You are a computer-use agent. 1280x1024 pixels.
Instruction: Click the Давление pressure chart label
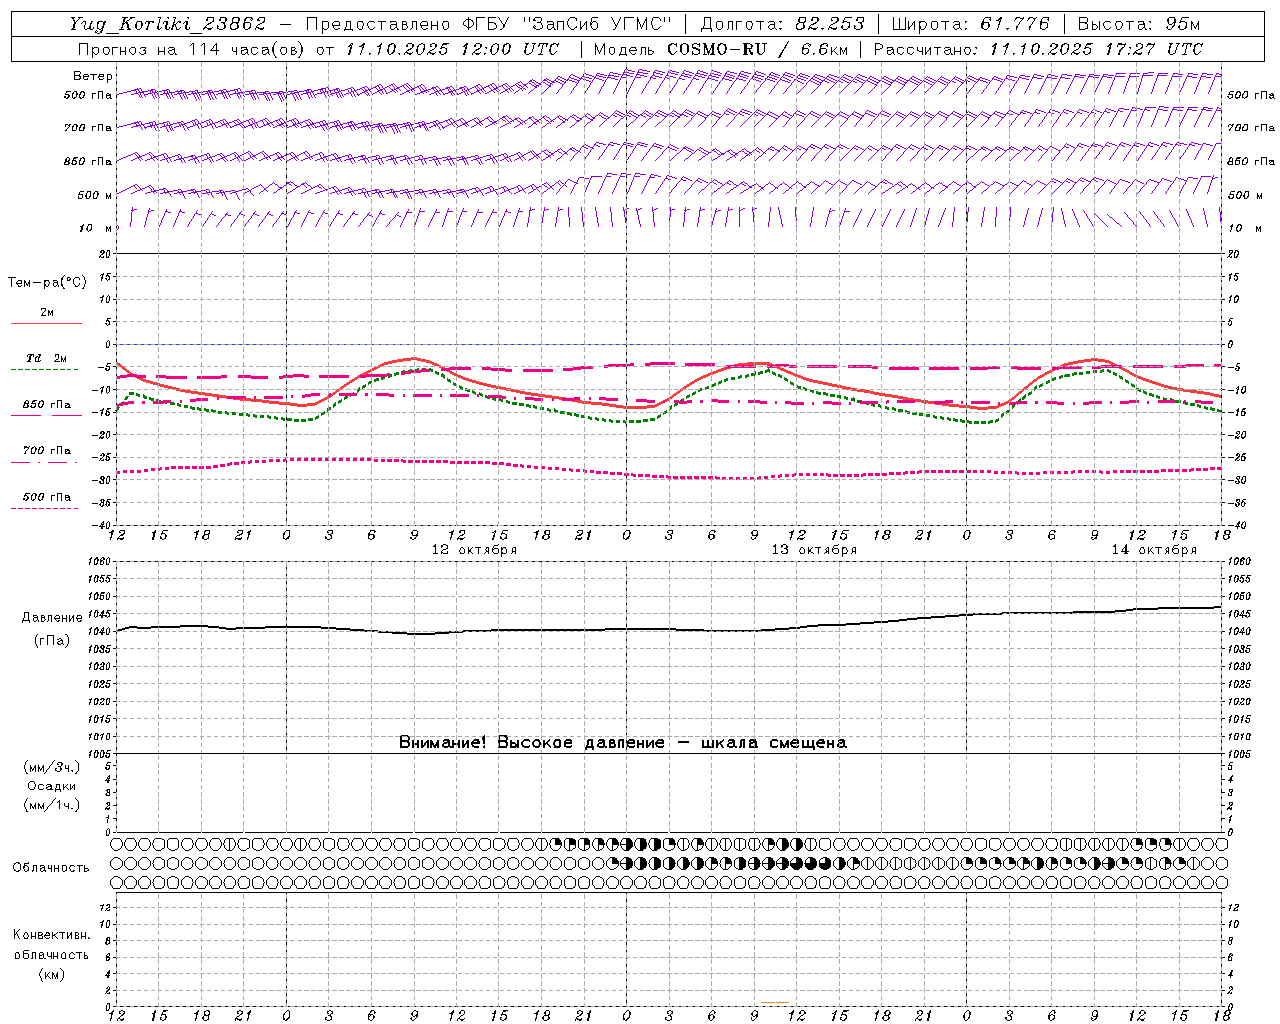pyautogui.click(x=52, y=618)
